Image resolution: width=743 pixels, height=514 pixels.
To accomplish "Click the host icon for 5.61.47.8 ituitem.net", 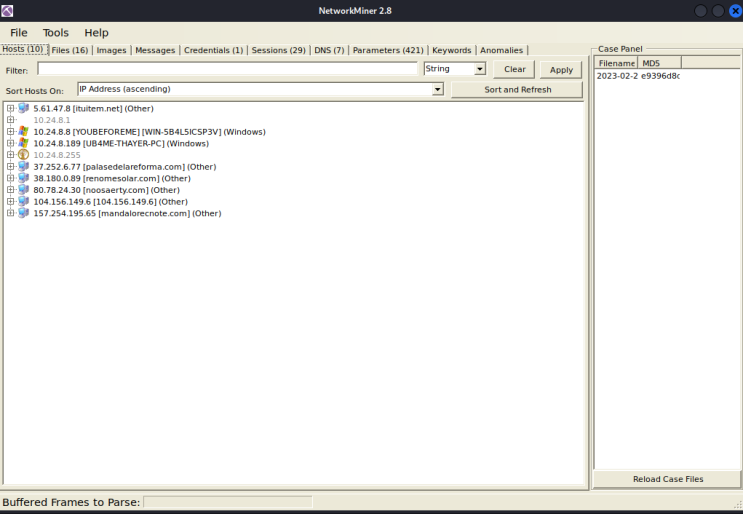I will pos(23,108).
